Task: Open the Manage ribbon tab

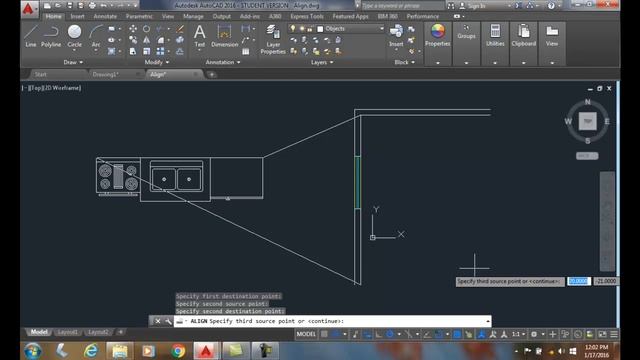Action: pos(193,16)
